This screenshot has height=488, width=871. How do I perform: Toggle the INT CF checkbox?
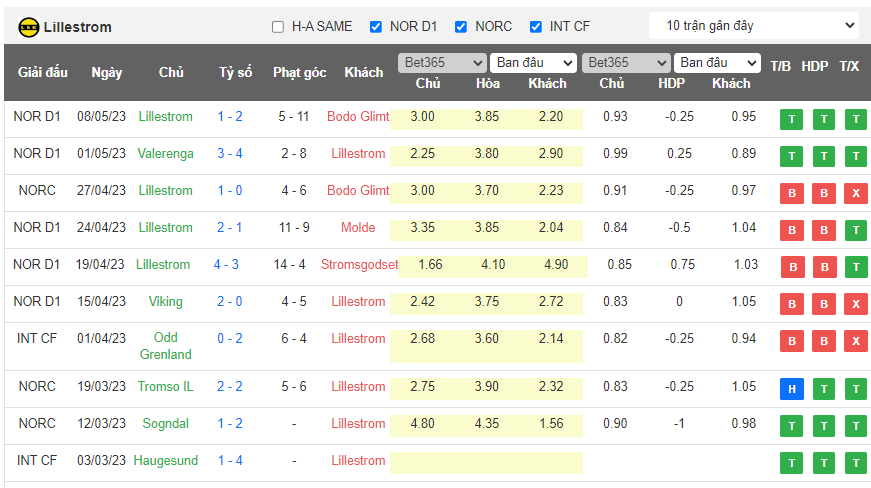tap(536, 27)
